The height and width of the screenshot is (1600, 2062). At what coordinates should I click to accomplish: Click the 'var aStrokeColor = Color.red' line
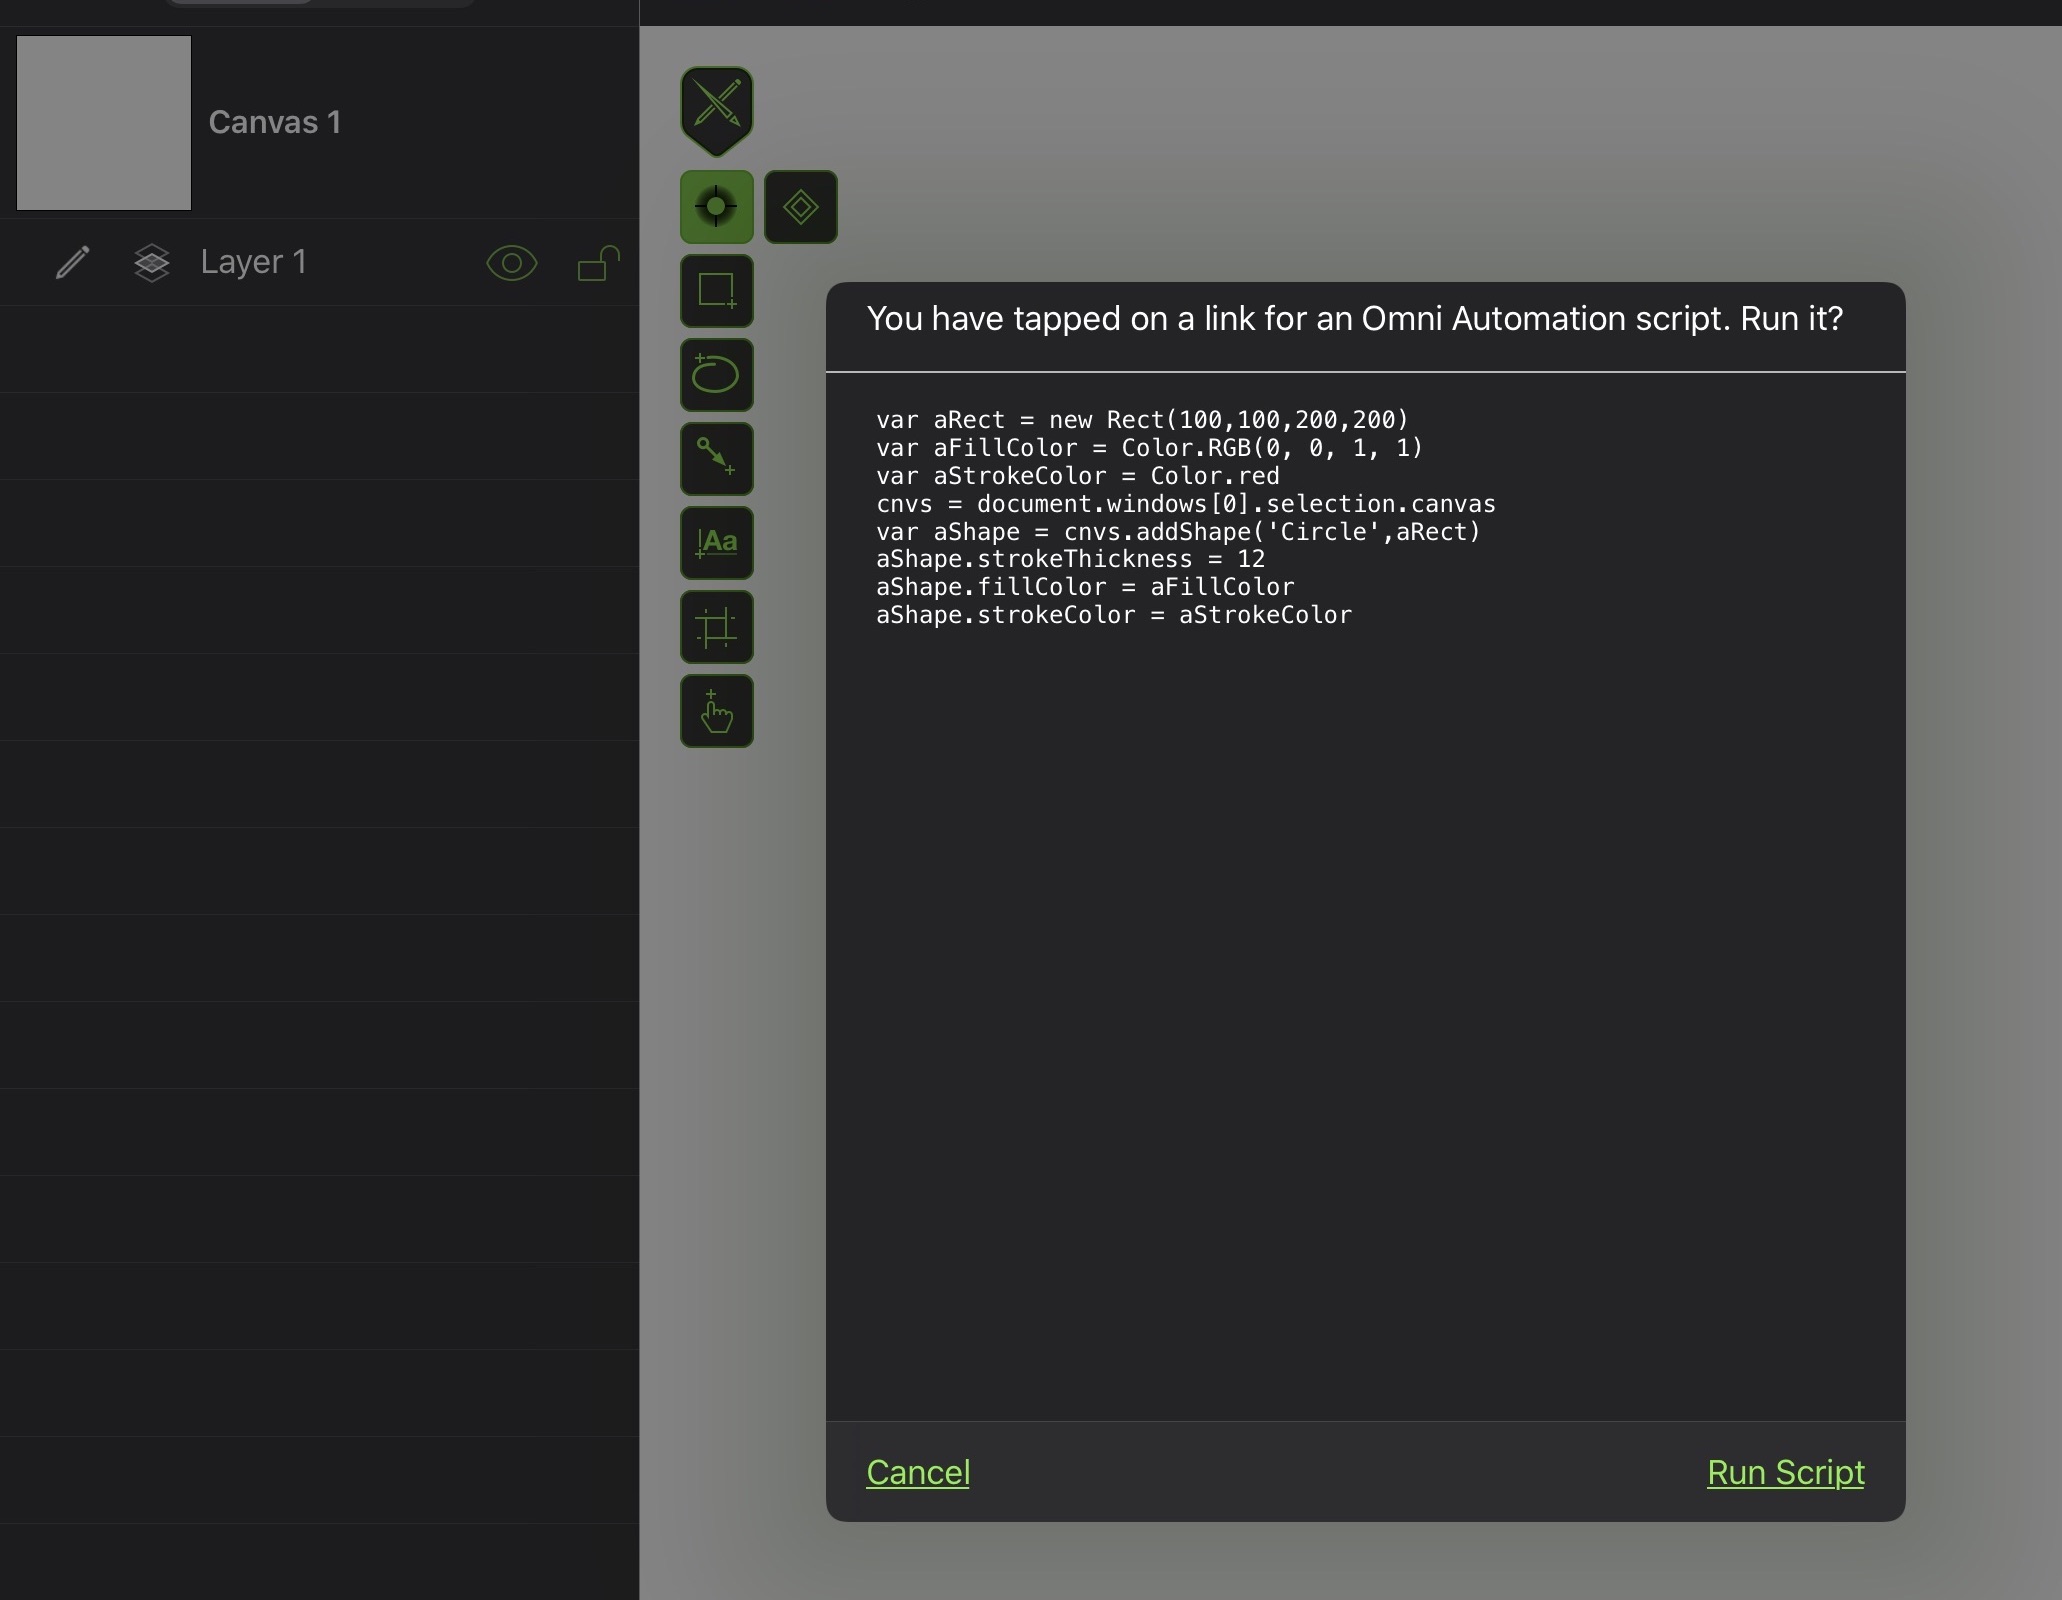click(1078, 476)
